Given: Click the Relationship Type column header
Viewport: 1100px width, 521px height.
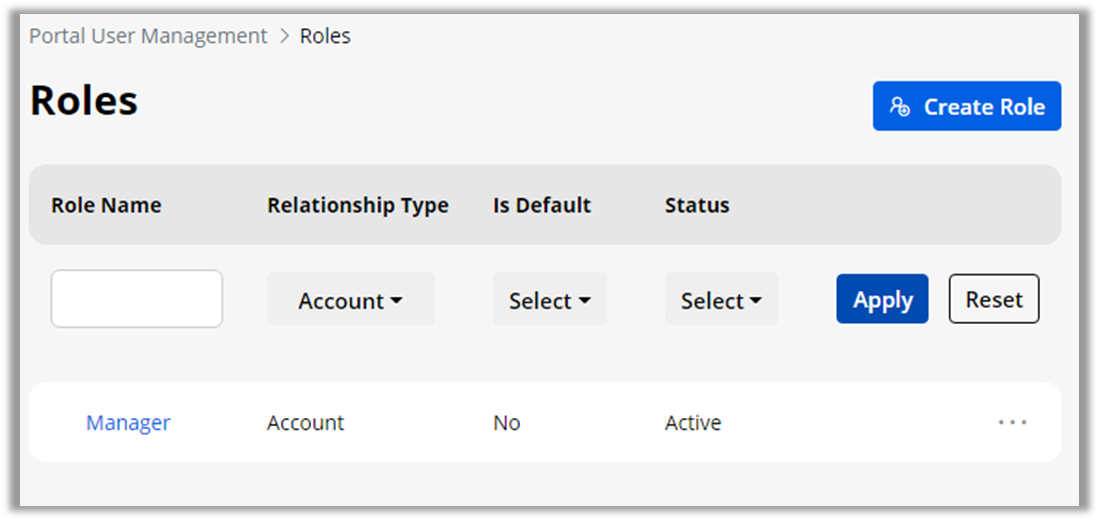Looking at the screenshot, I should point(357,205).
